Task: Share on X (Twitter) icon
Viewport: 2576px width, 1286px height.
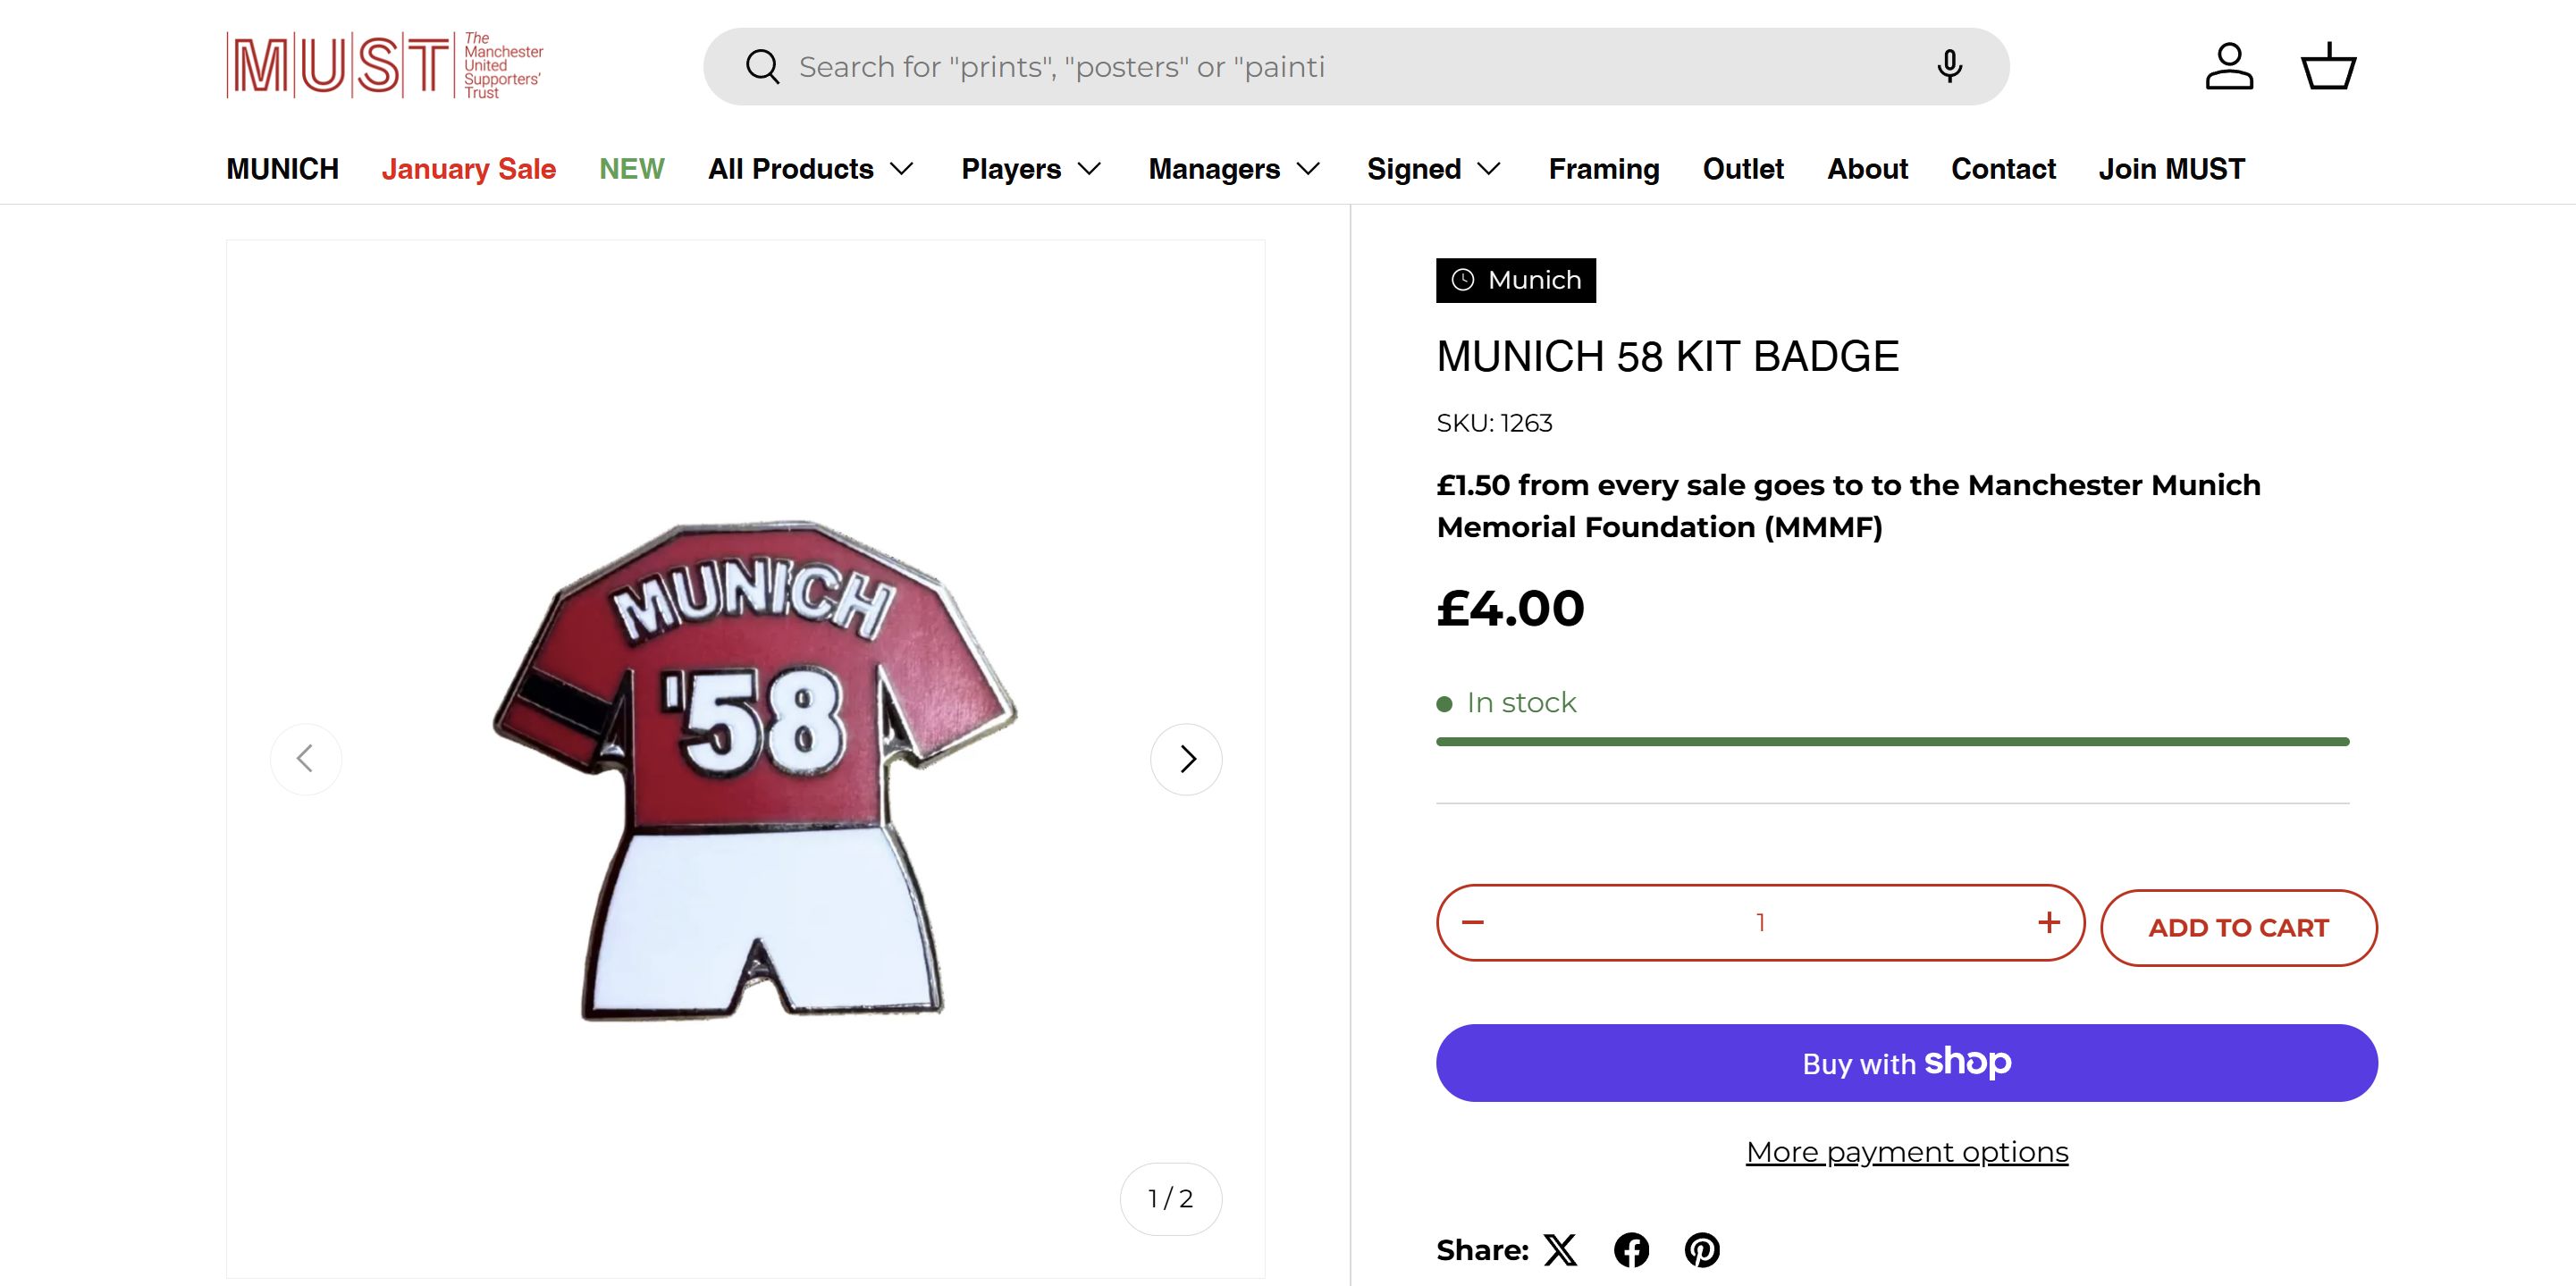Action: click(x=1560, y=1250)
